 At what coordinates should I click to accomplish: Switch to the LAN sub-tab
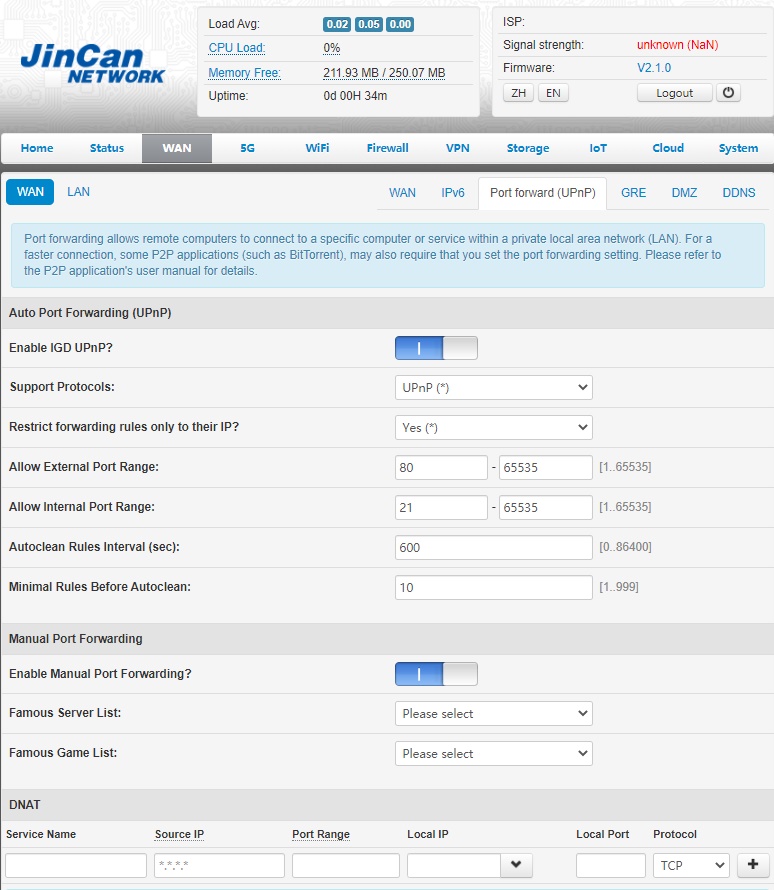[78, 192]
